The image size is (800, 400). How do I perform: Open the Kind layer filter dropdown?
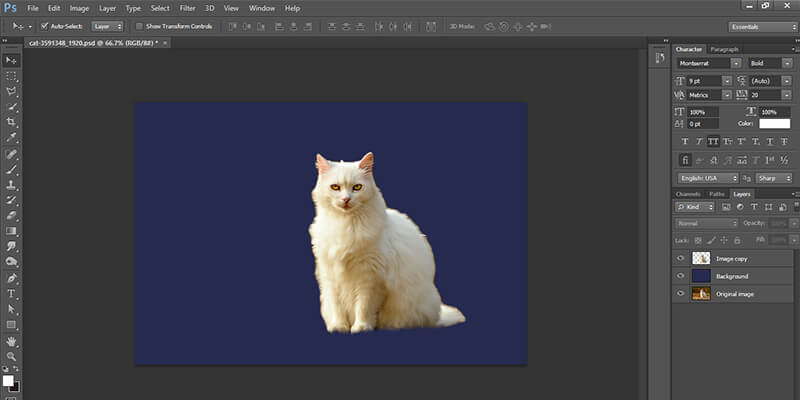click(695, 207)
